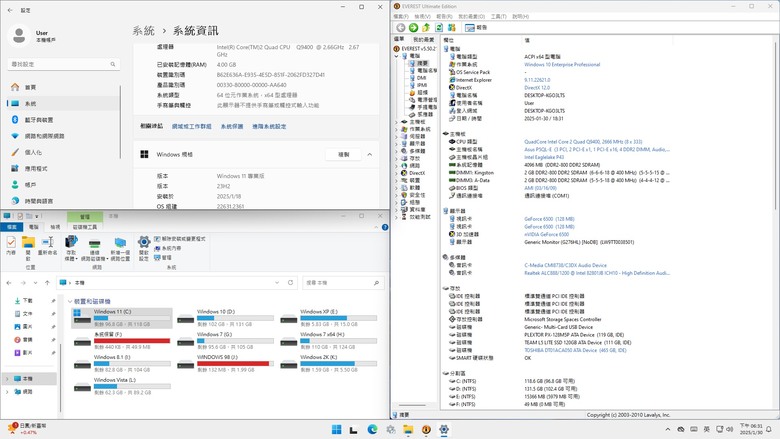Click the 開啟設定 gear ribbon icon

pyautogui.click(x=144, y=248)
